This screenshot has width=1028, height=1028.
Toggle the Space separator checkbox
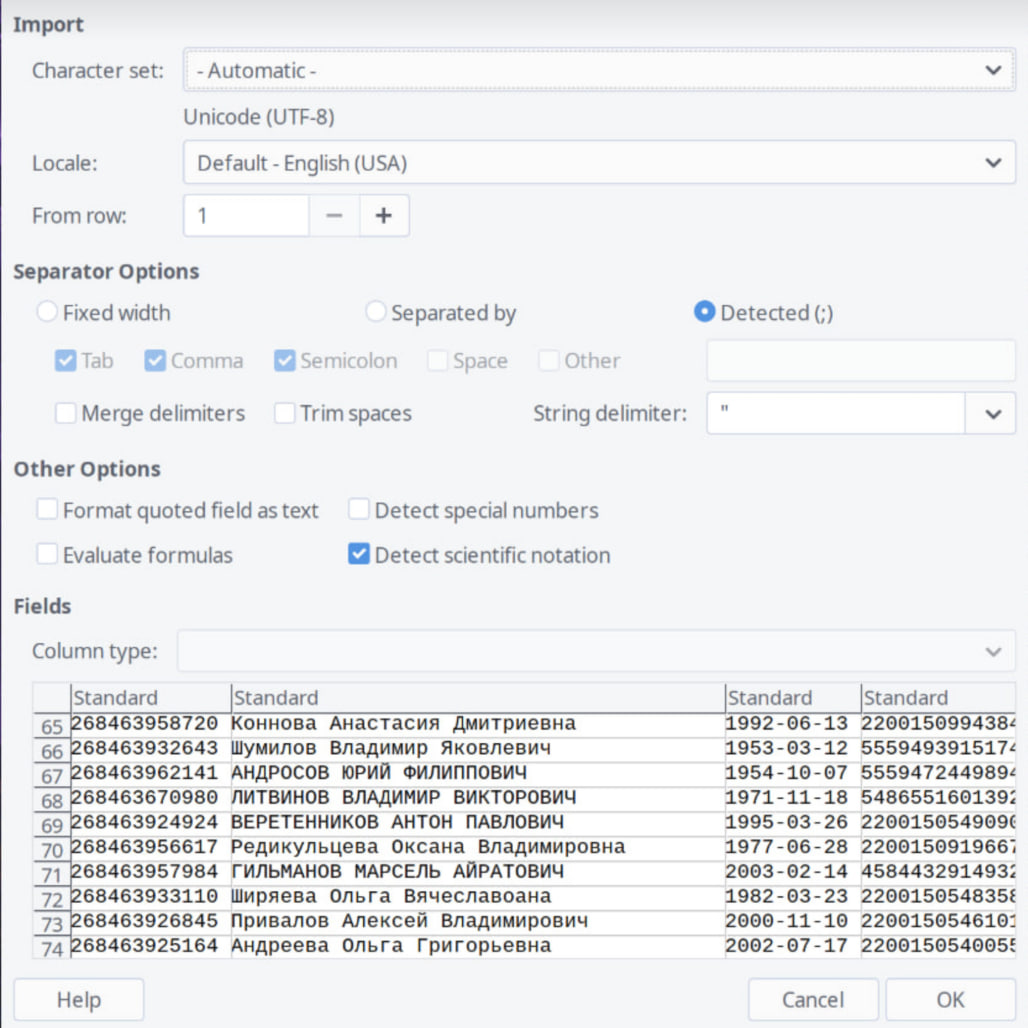437,361
